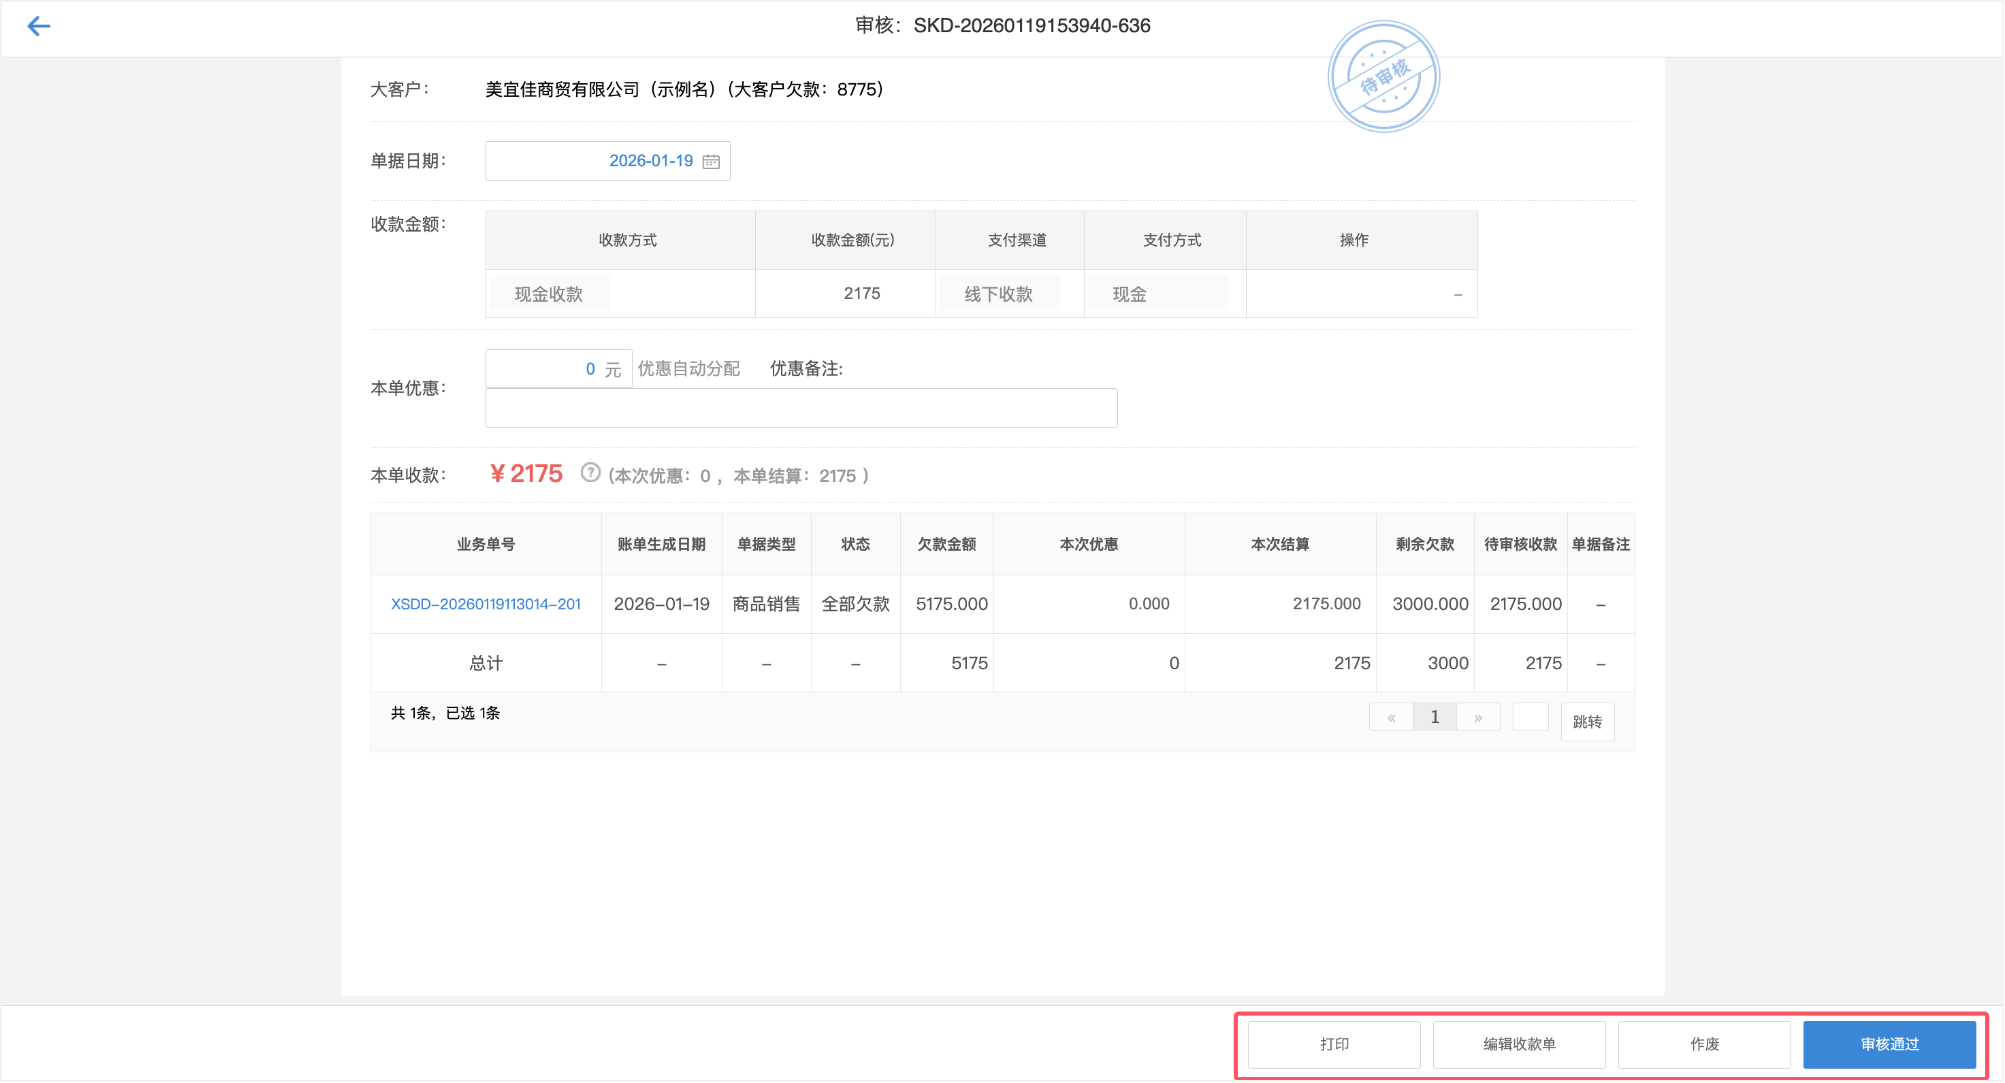Go to next page arrow
2005x1083 pixels.
point(1478,717)
